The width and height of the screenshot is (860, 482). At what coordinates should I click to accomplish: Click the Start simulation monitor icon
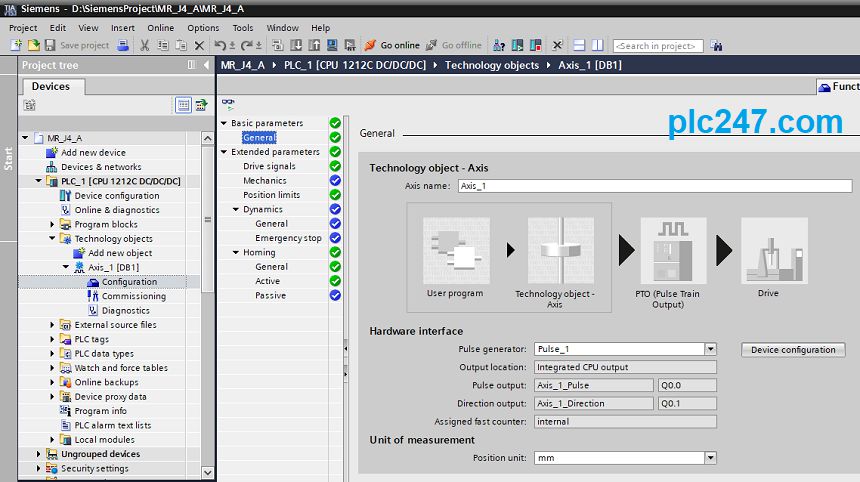click(332, 45)
